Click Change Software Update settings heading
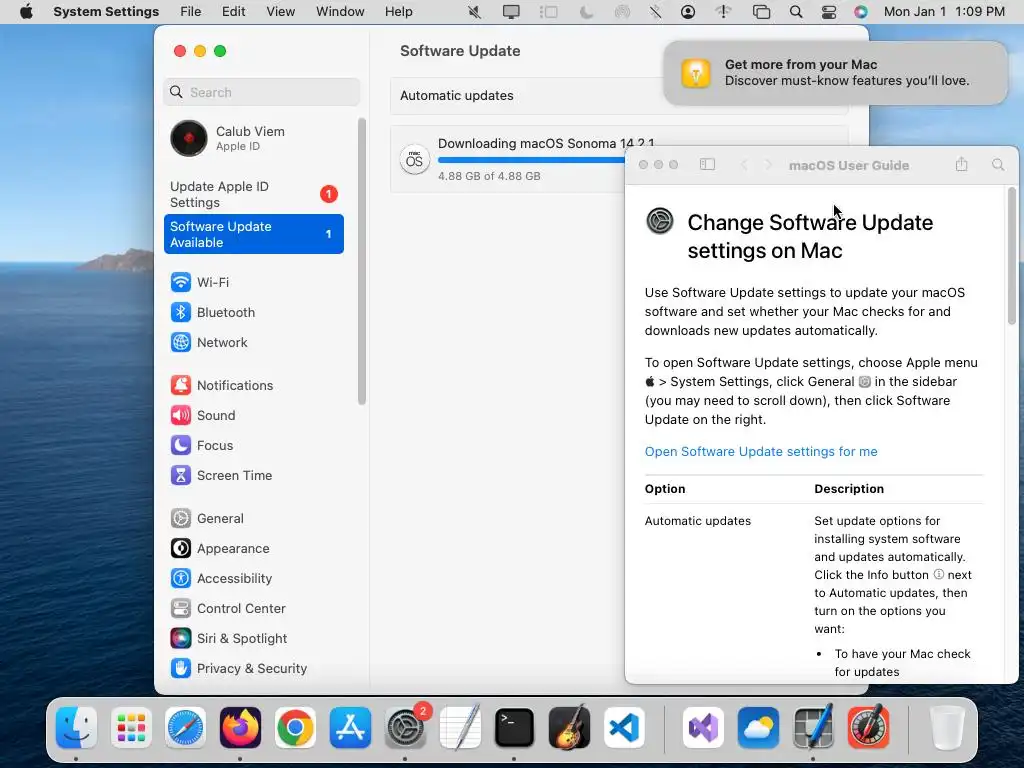This screenshot has height=768, width=1024. [x=810, y=236]
